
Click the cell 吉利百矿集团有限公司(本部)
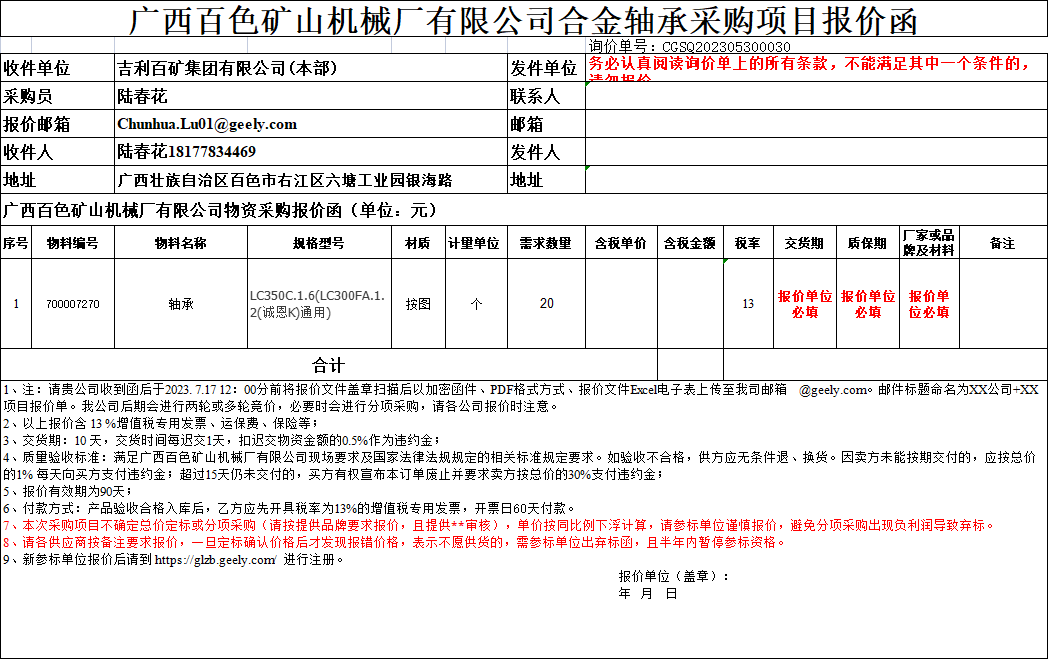[311, 68]
